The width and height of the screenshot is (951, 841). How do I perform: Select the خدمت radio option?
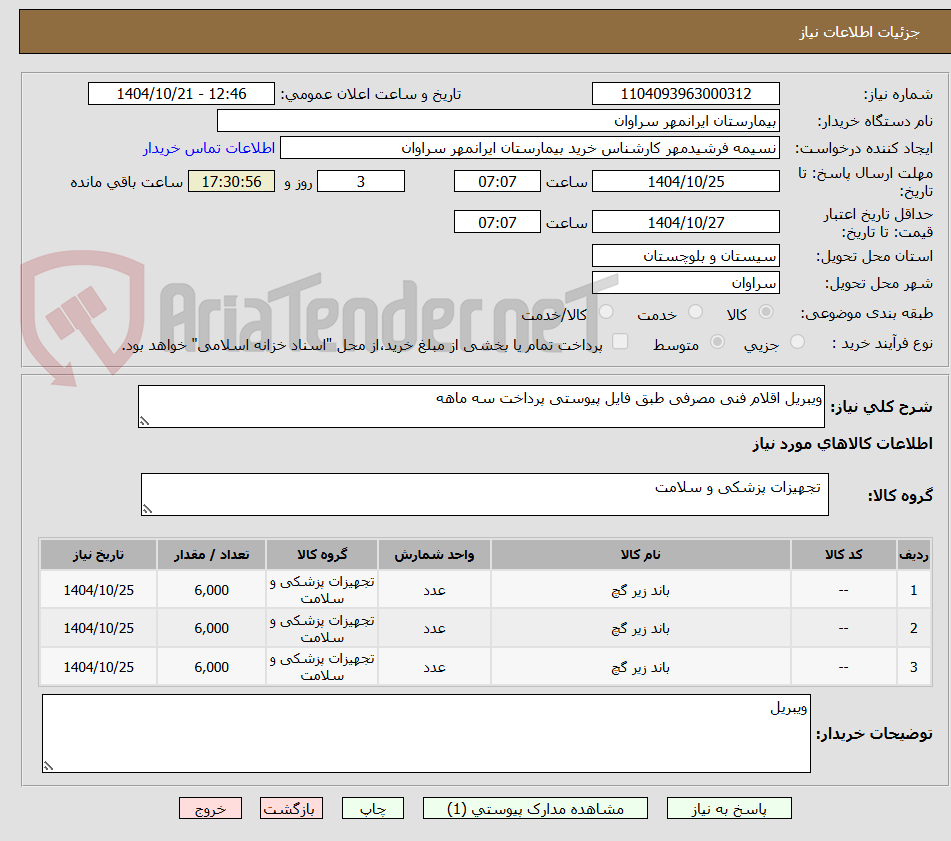(x=695, y=312)
